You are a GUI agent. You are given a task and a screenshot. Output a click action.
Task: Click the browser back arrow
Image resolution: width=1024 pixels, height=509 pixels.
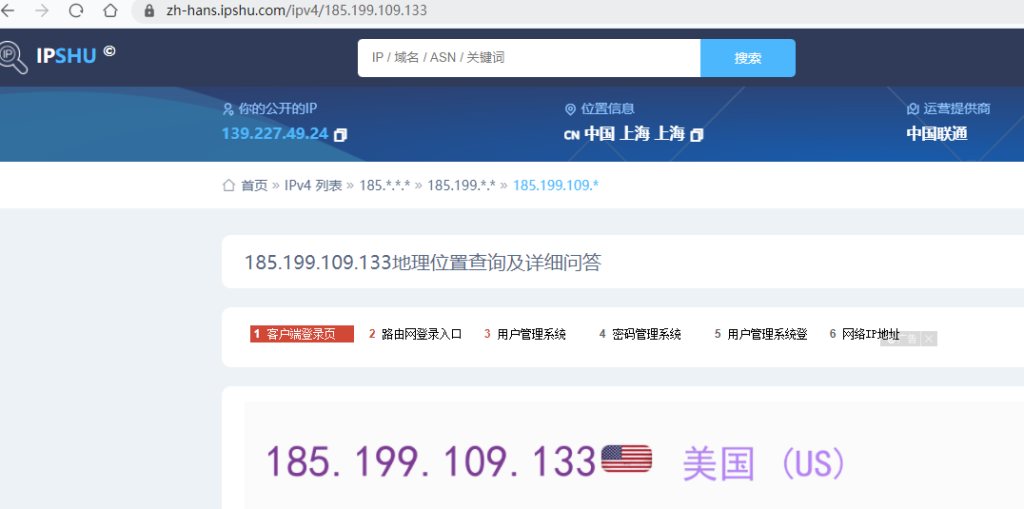[9, 11]
